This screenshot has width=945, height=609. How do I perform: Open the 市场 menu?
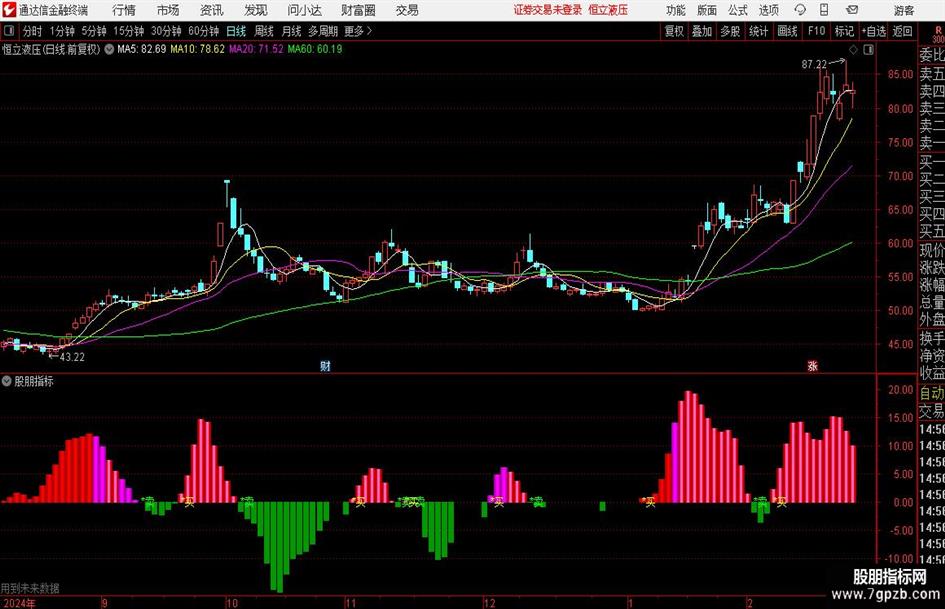click(168, 10)
